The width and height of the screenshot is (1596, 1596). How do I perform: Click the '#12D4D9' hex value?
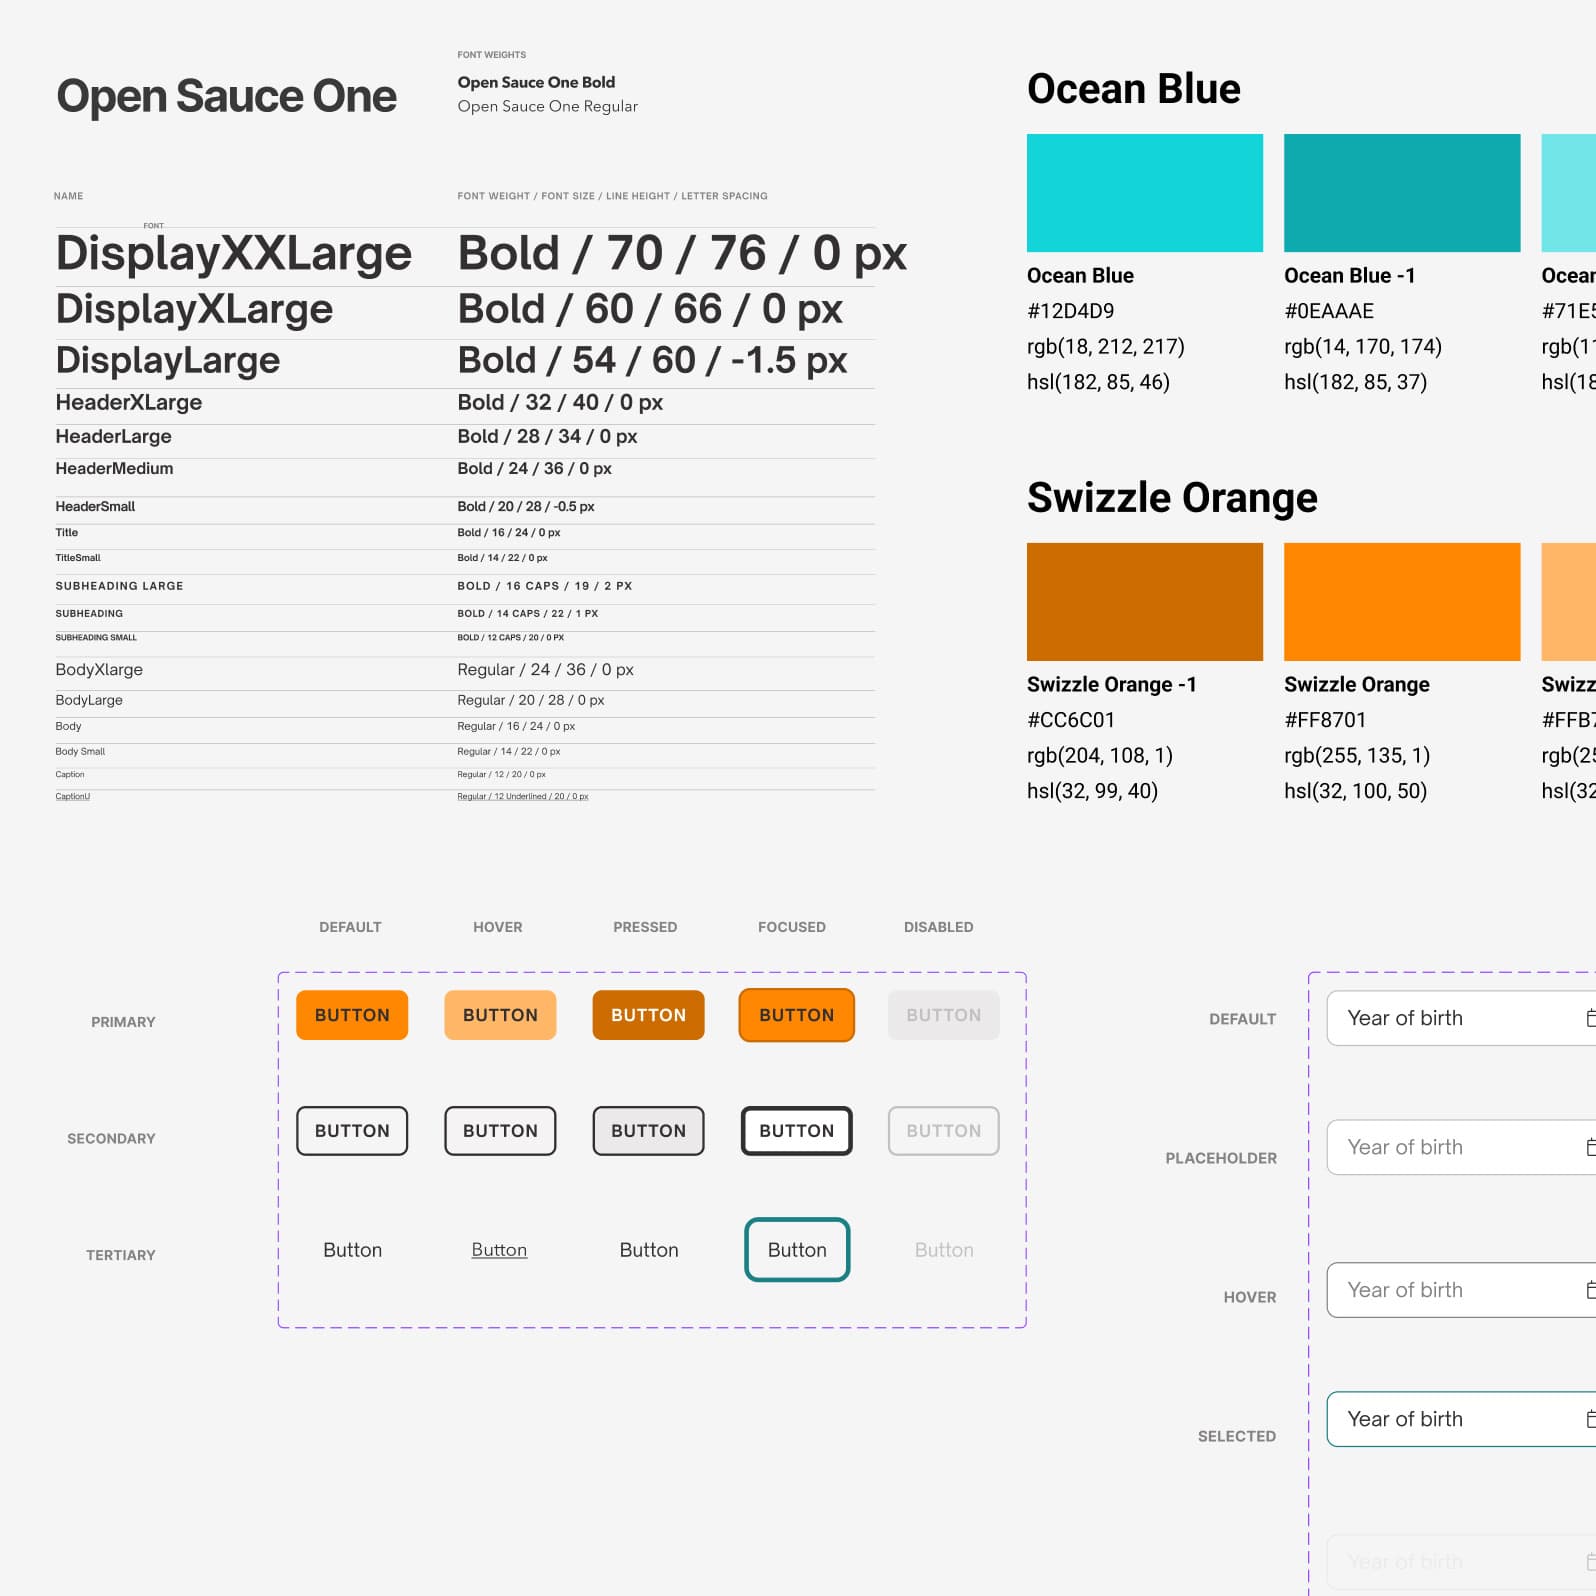coord(1070,311)
